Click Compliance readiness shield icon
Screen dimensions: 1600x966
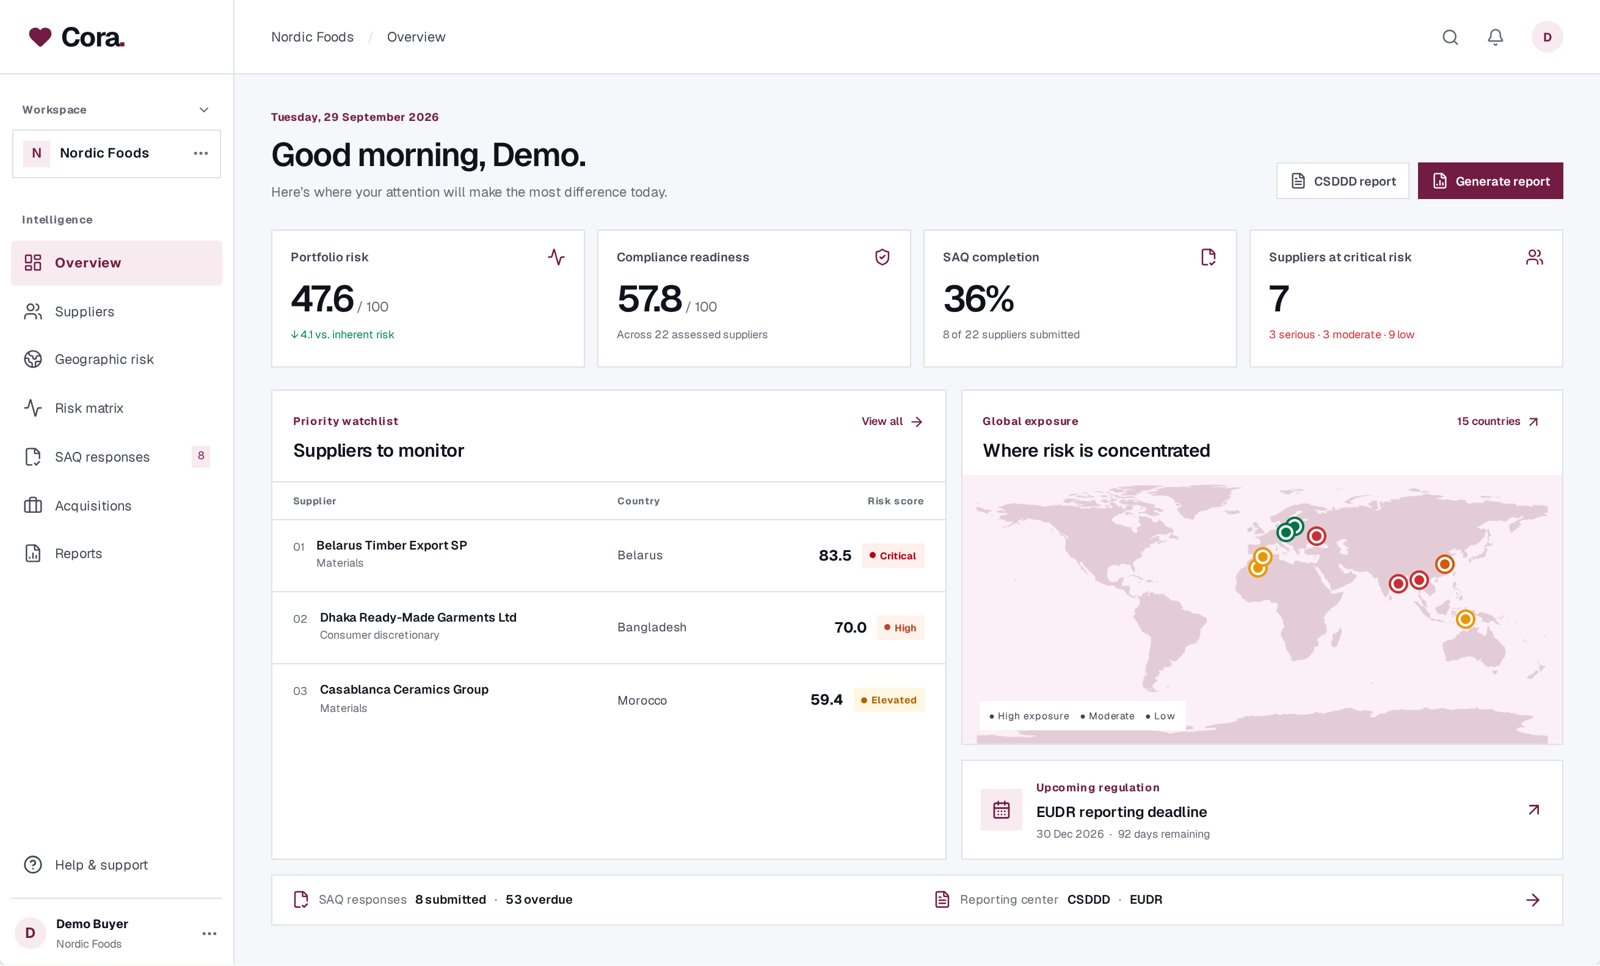(882, 257)
